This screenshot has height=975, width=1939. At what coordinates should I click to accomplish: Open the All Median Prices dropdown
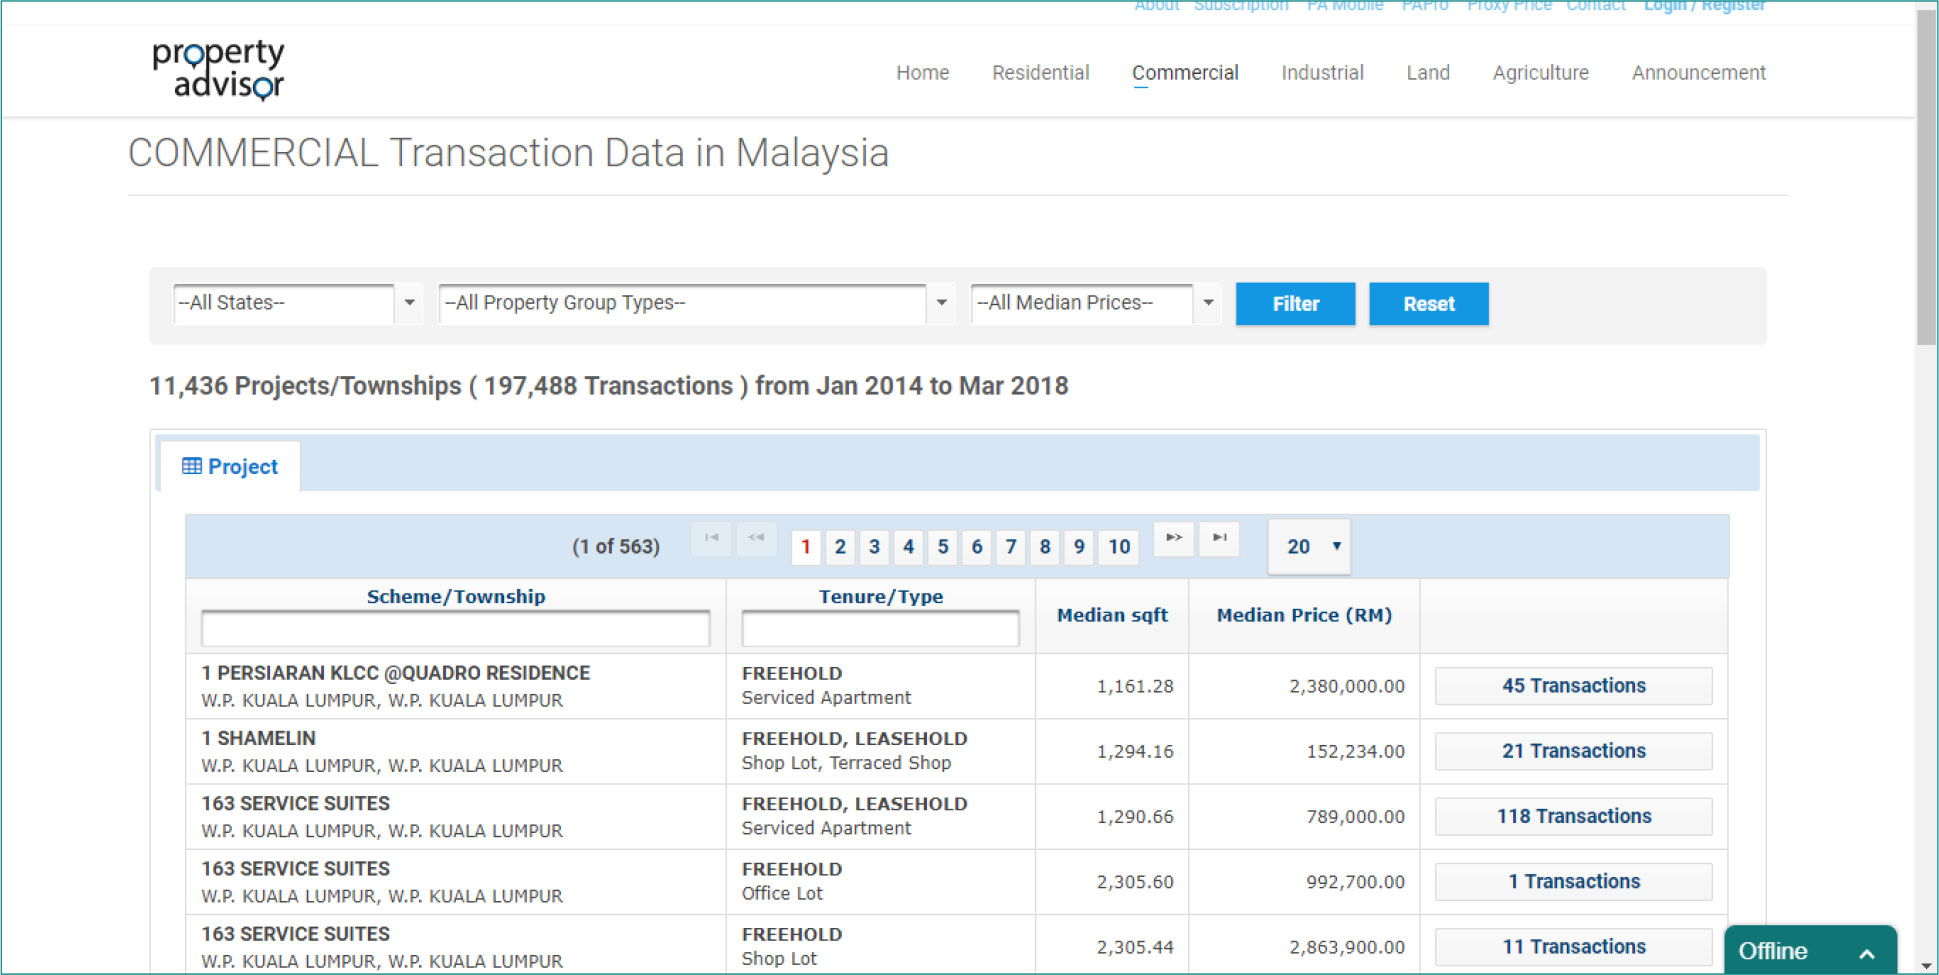(1096, 303)
